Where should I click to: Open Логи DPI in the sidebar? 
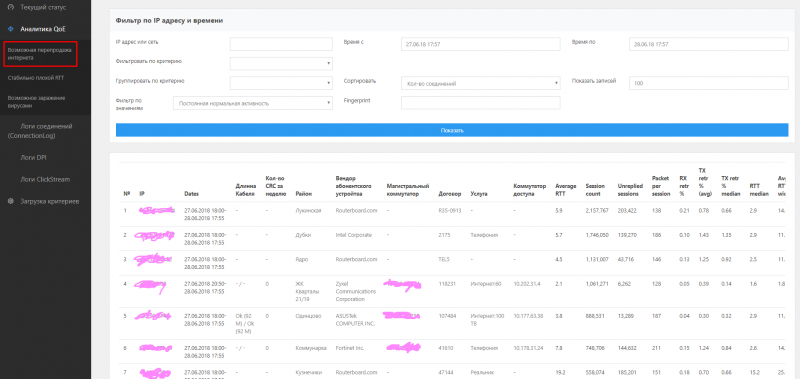[x=34, y=158]
